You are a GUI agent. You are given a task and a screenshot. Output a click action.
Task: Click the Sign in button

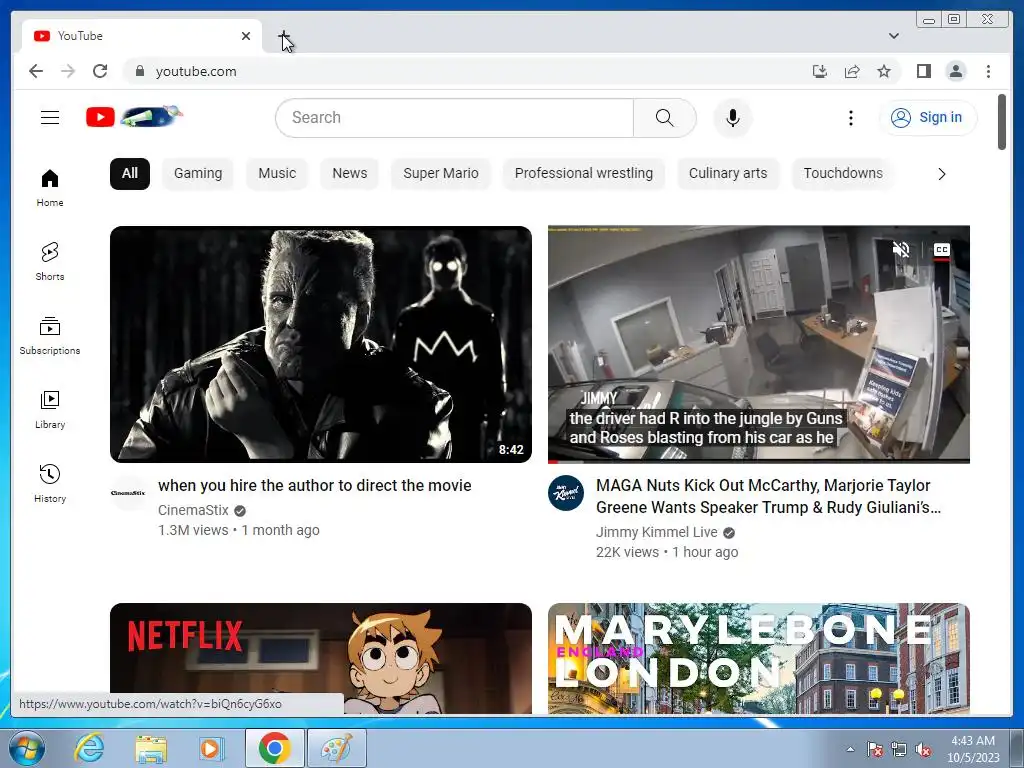point(928,118)
